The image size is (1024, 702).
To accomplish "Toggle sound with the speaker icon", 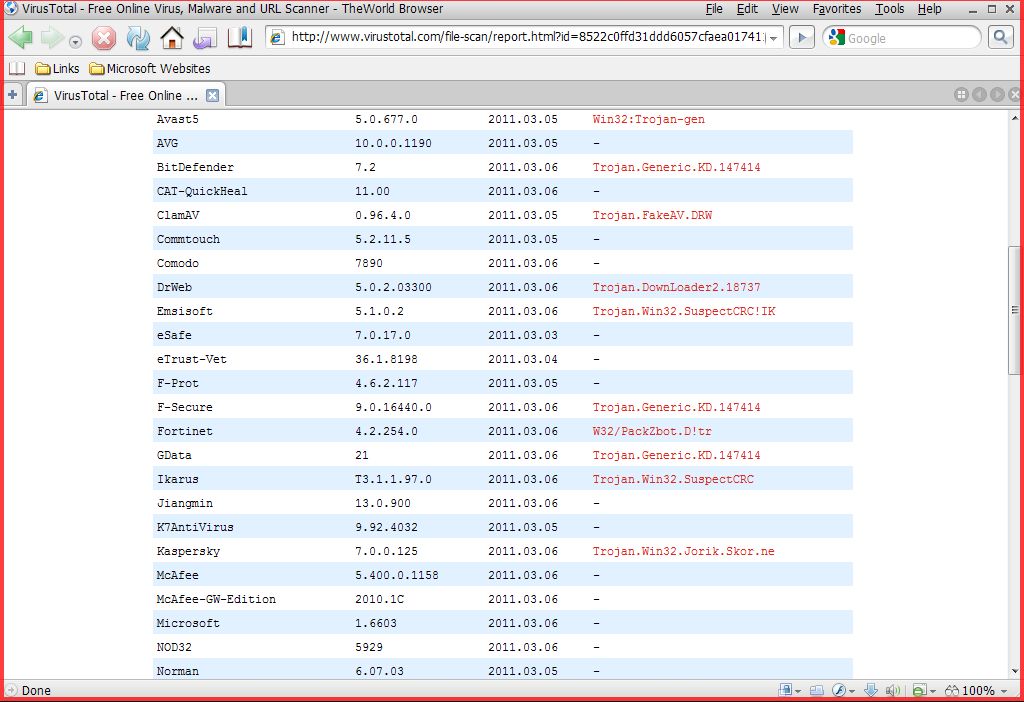I will point(893,690).
